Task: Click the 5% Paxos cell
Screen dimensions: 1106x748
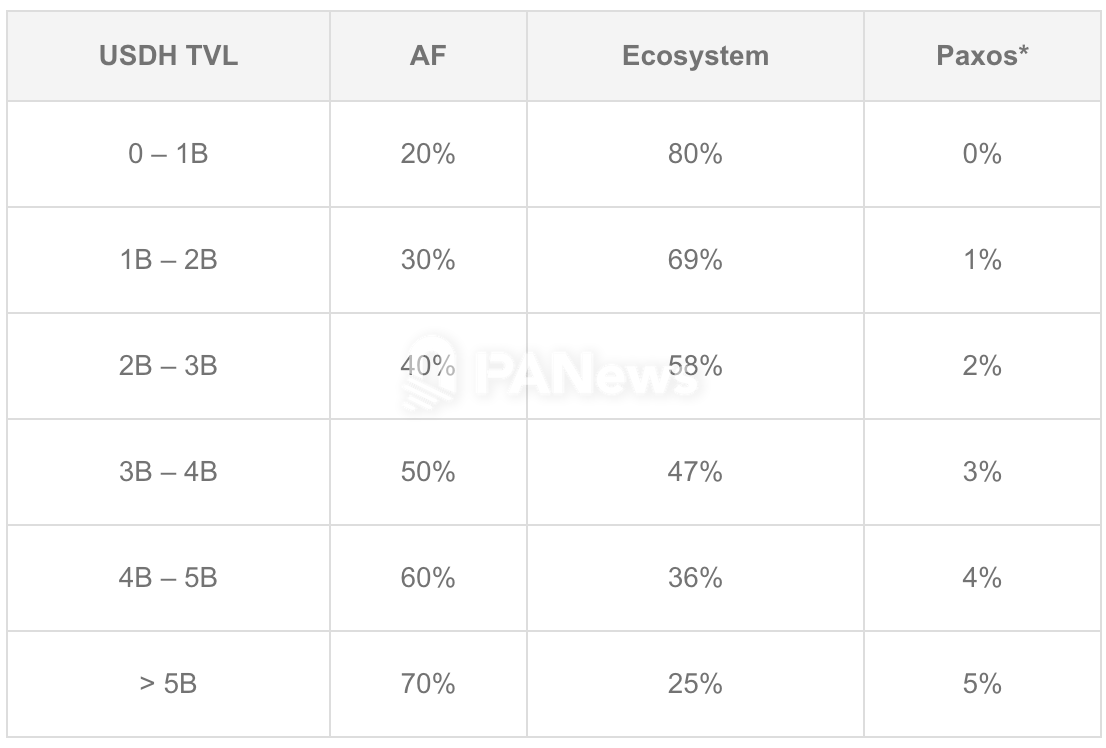Action: pos(983,683)
